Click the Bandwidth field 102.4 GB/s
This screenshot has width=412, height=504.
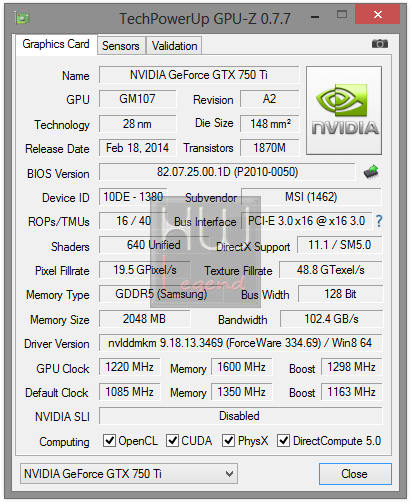click(x=331, y=319)
